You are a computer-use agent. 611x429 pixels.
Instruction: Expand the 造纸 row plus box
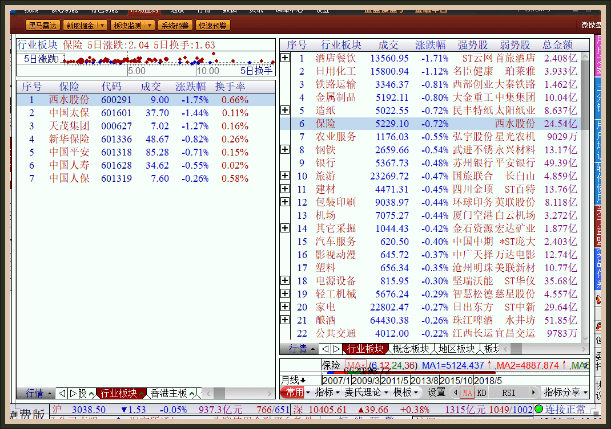pyautogui.click(x=285, y=110)
